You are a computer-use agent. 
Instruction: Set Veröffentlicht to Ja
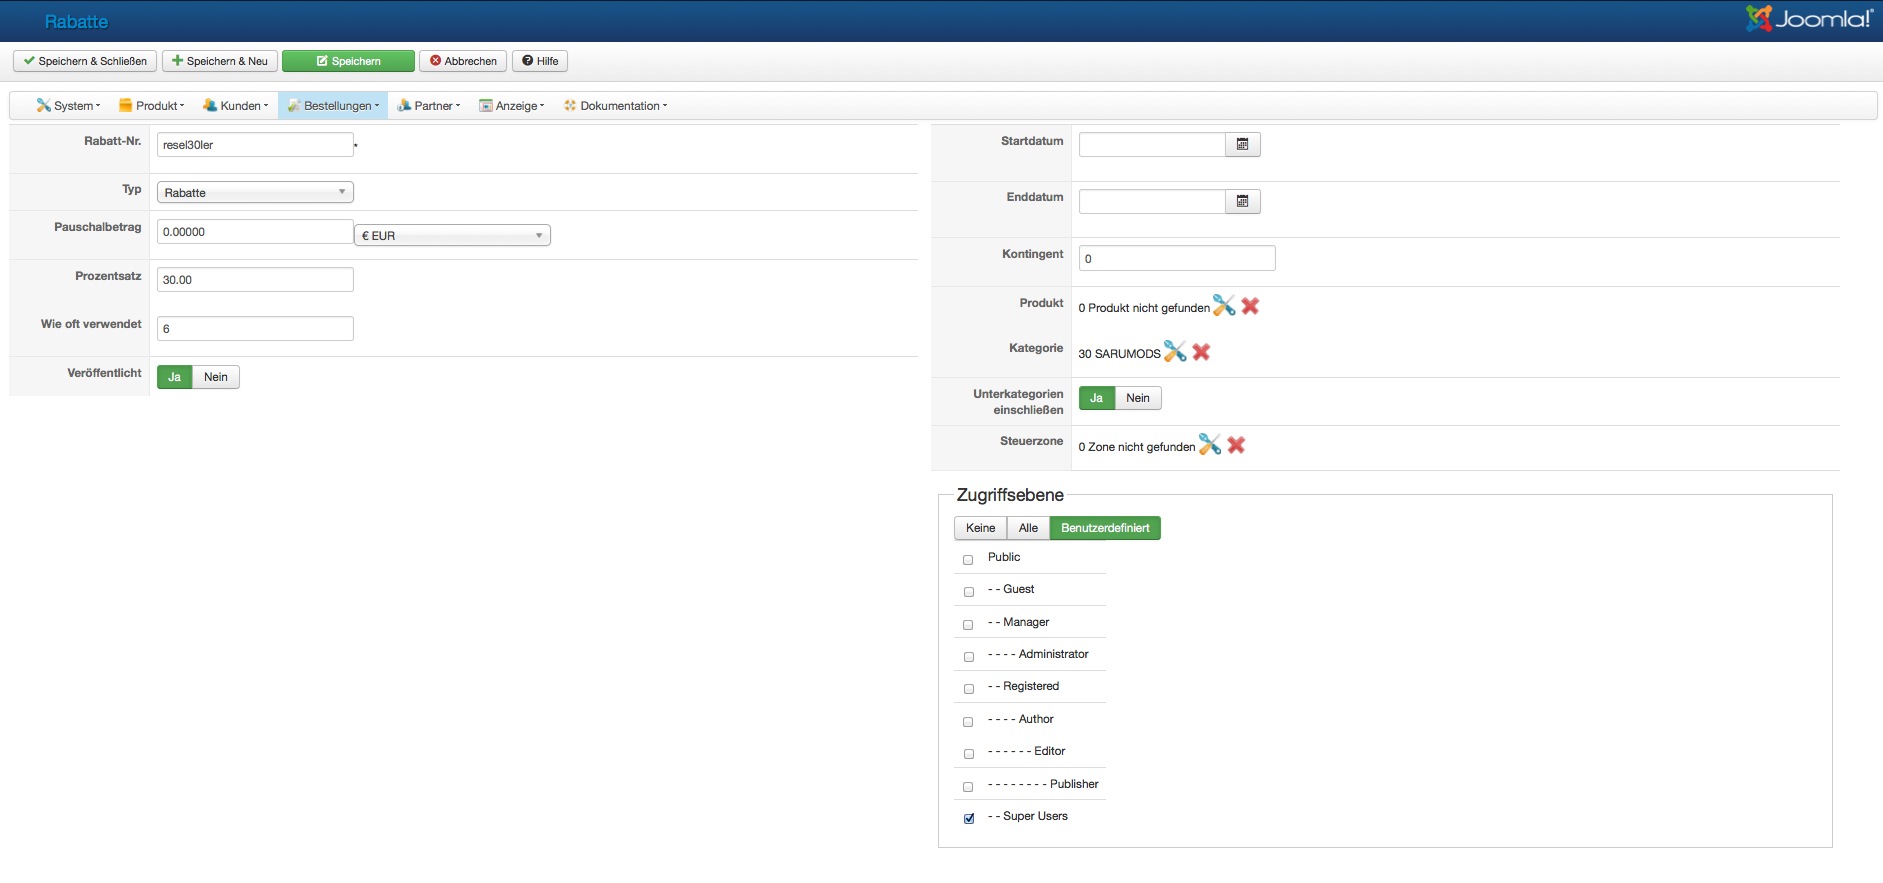tap(174, 377)
